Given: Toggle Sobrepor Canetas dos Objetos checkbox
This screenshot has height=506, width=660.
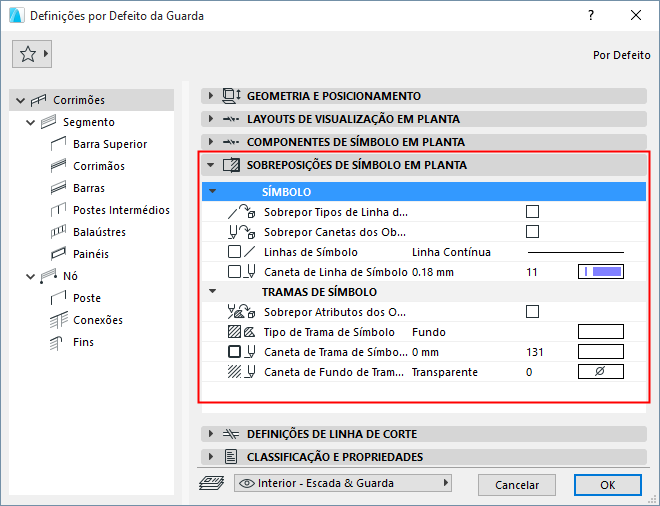Looking at the screenshot, I should [532, 232].
